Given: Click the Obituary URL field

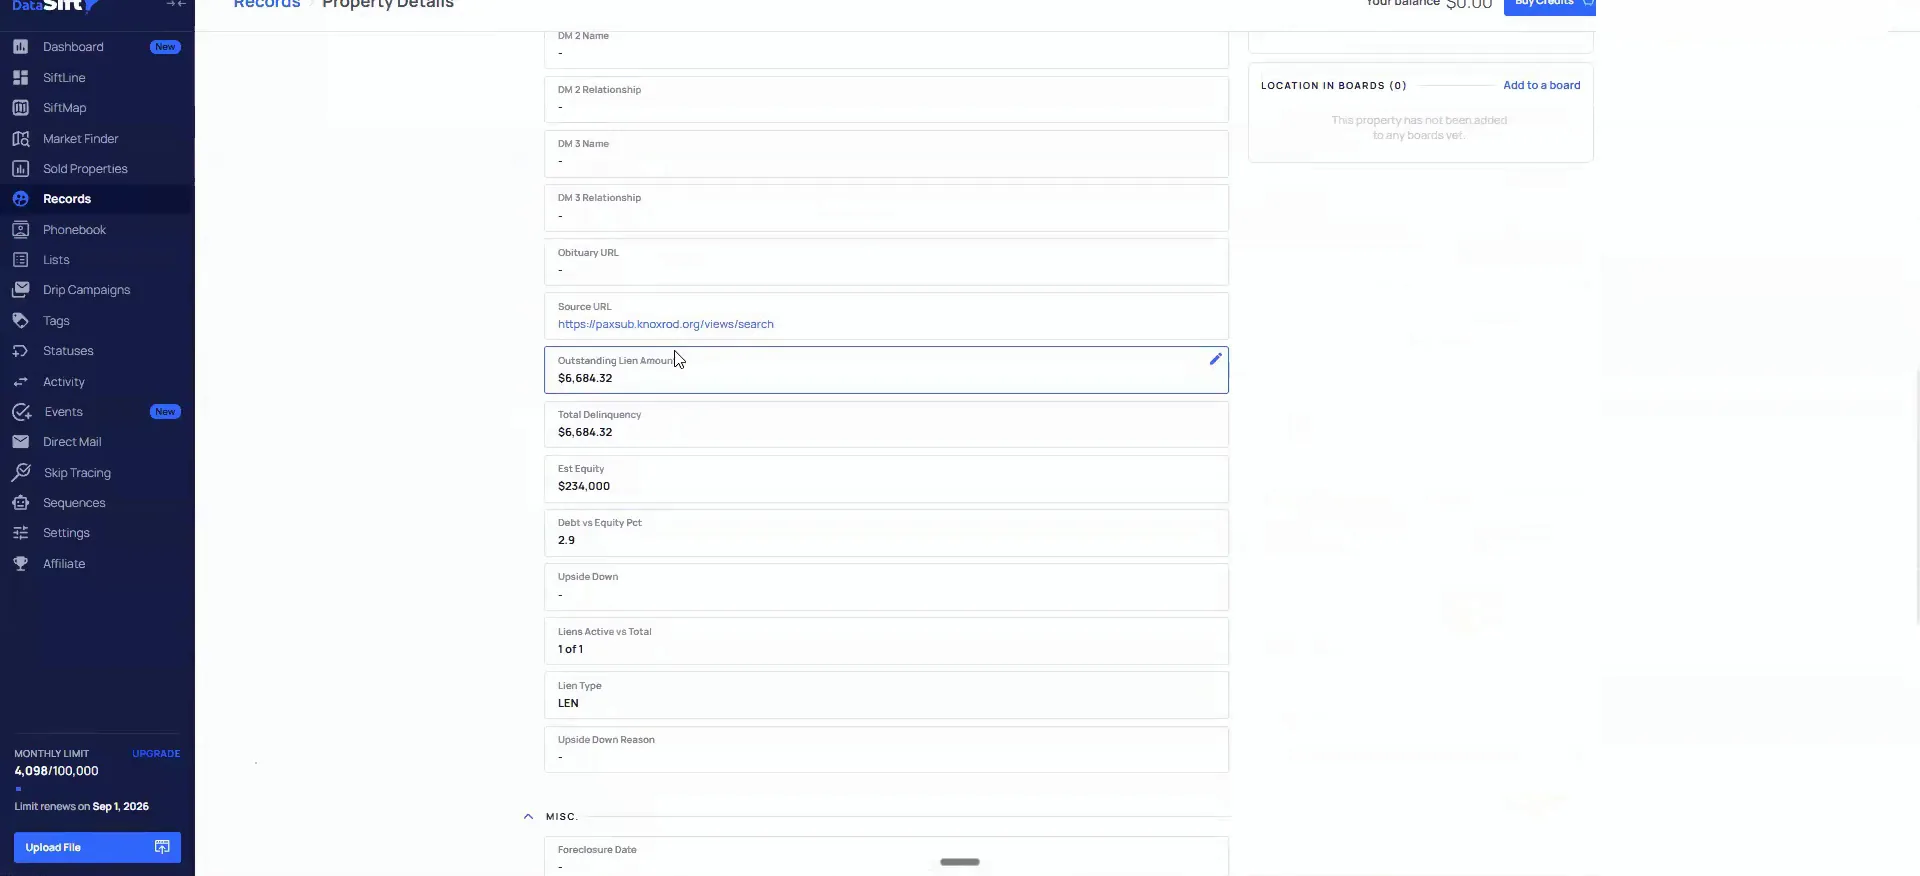Looking at the screenshot, I should coord(886,262).
